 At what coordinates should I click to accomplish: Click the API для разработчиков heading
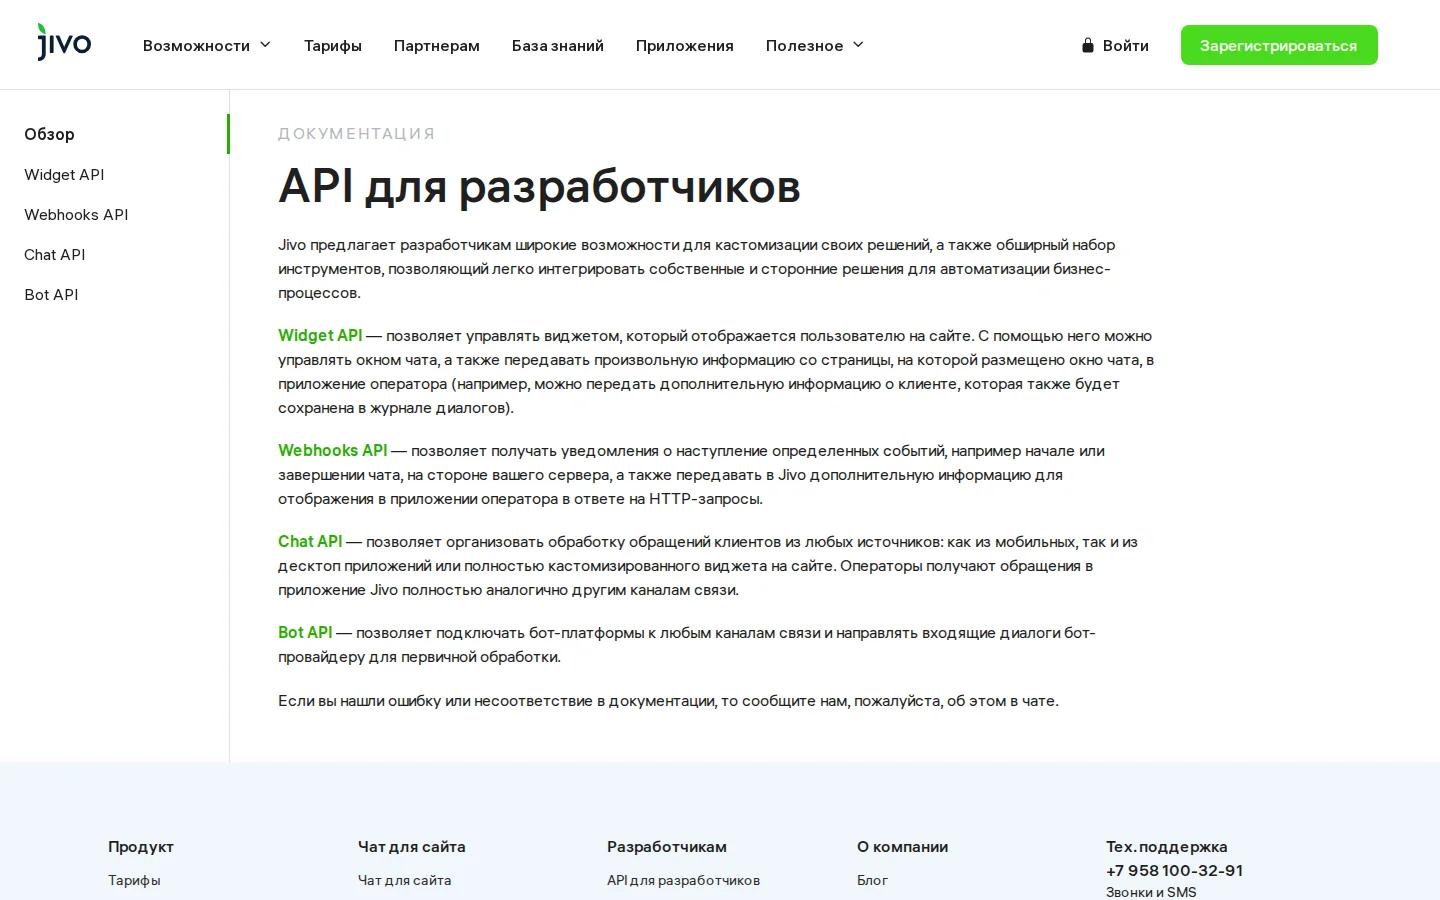point(539,186)
